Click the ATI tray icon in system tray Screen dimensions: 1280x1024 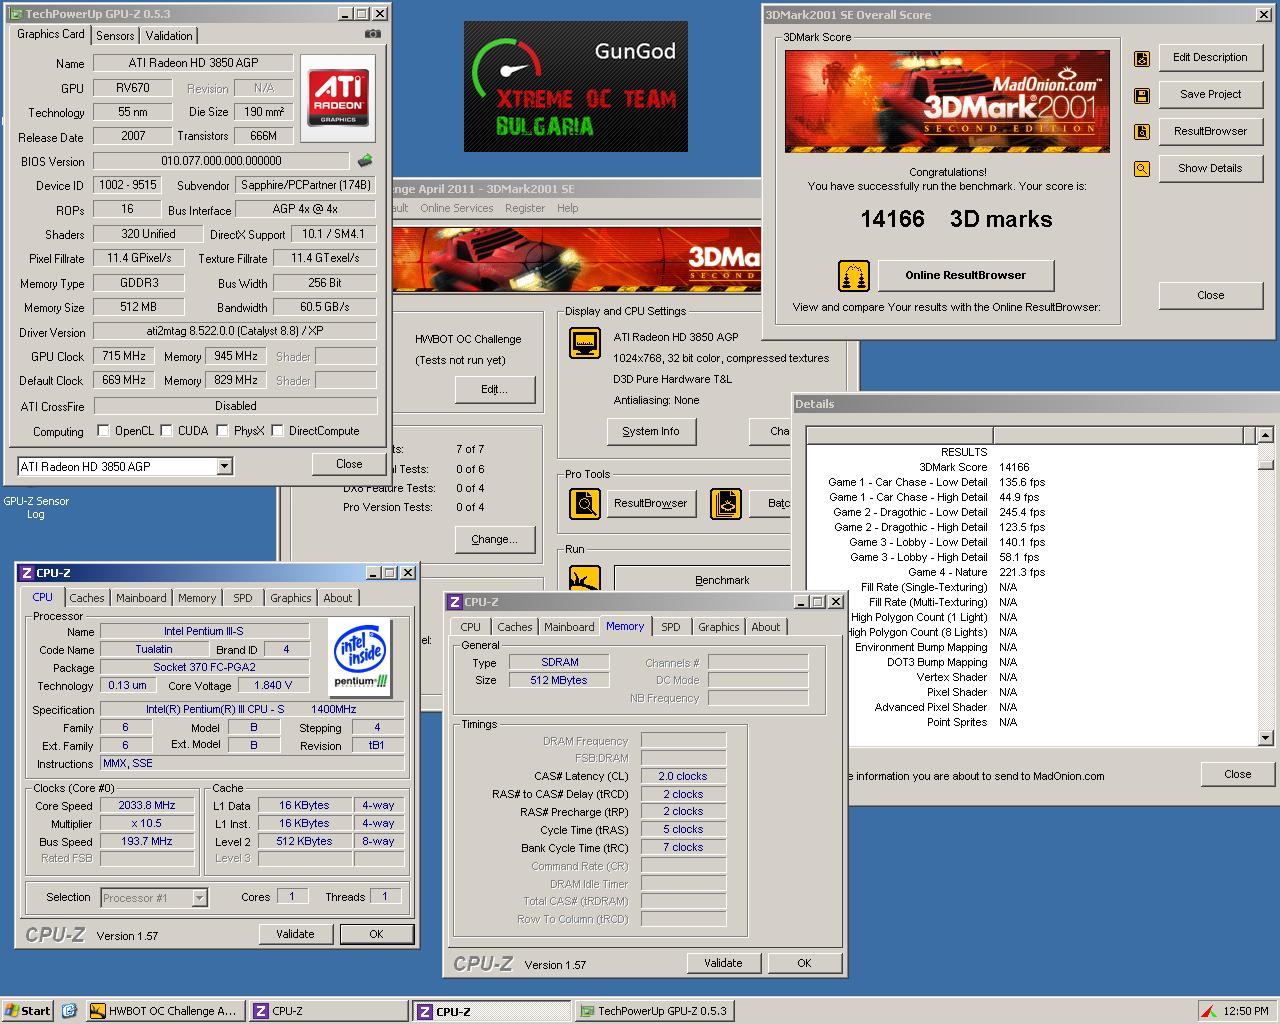(1209, 1011)
